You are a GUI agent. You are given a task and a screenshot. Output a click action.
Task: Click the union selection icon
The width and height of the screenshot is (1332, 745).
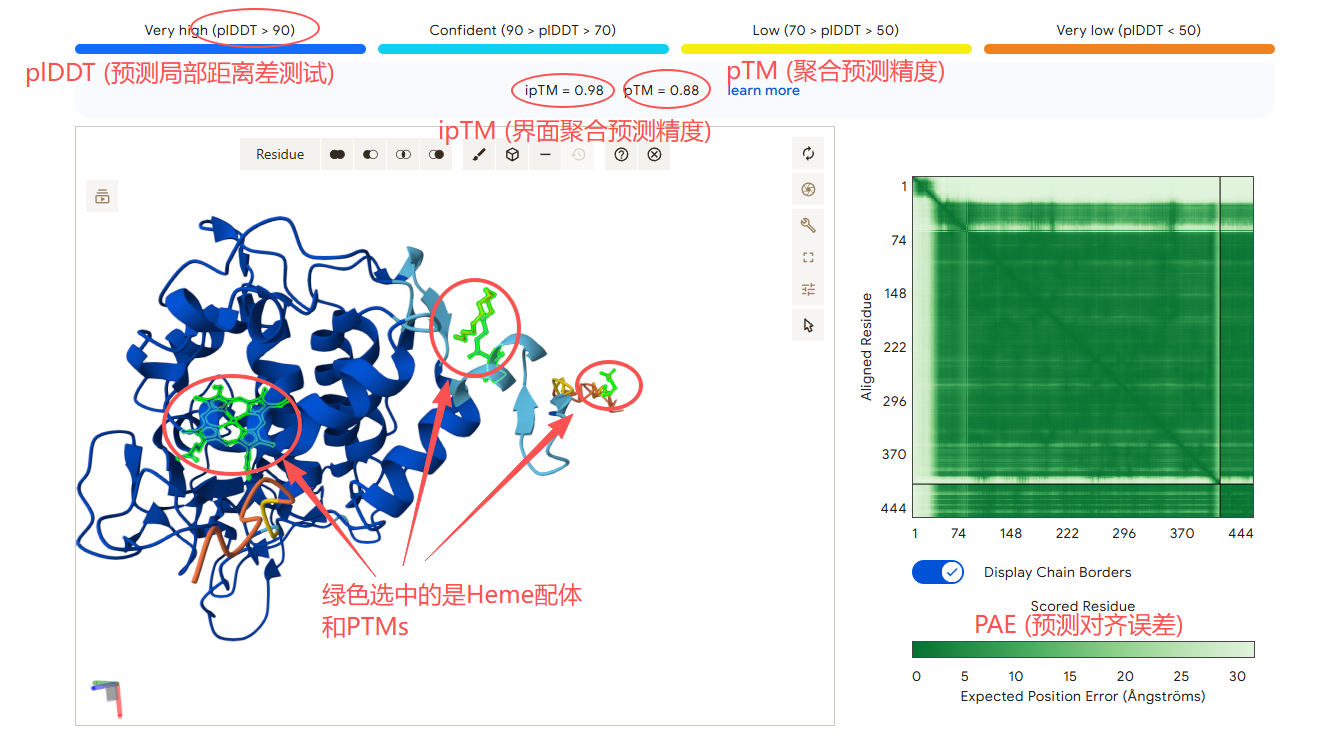point(338,155)
